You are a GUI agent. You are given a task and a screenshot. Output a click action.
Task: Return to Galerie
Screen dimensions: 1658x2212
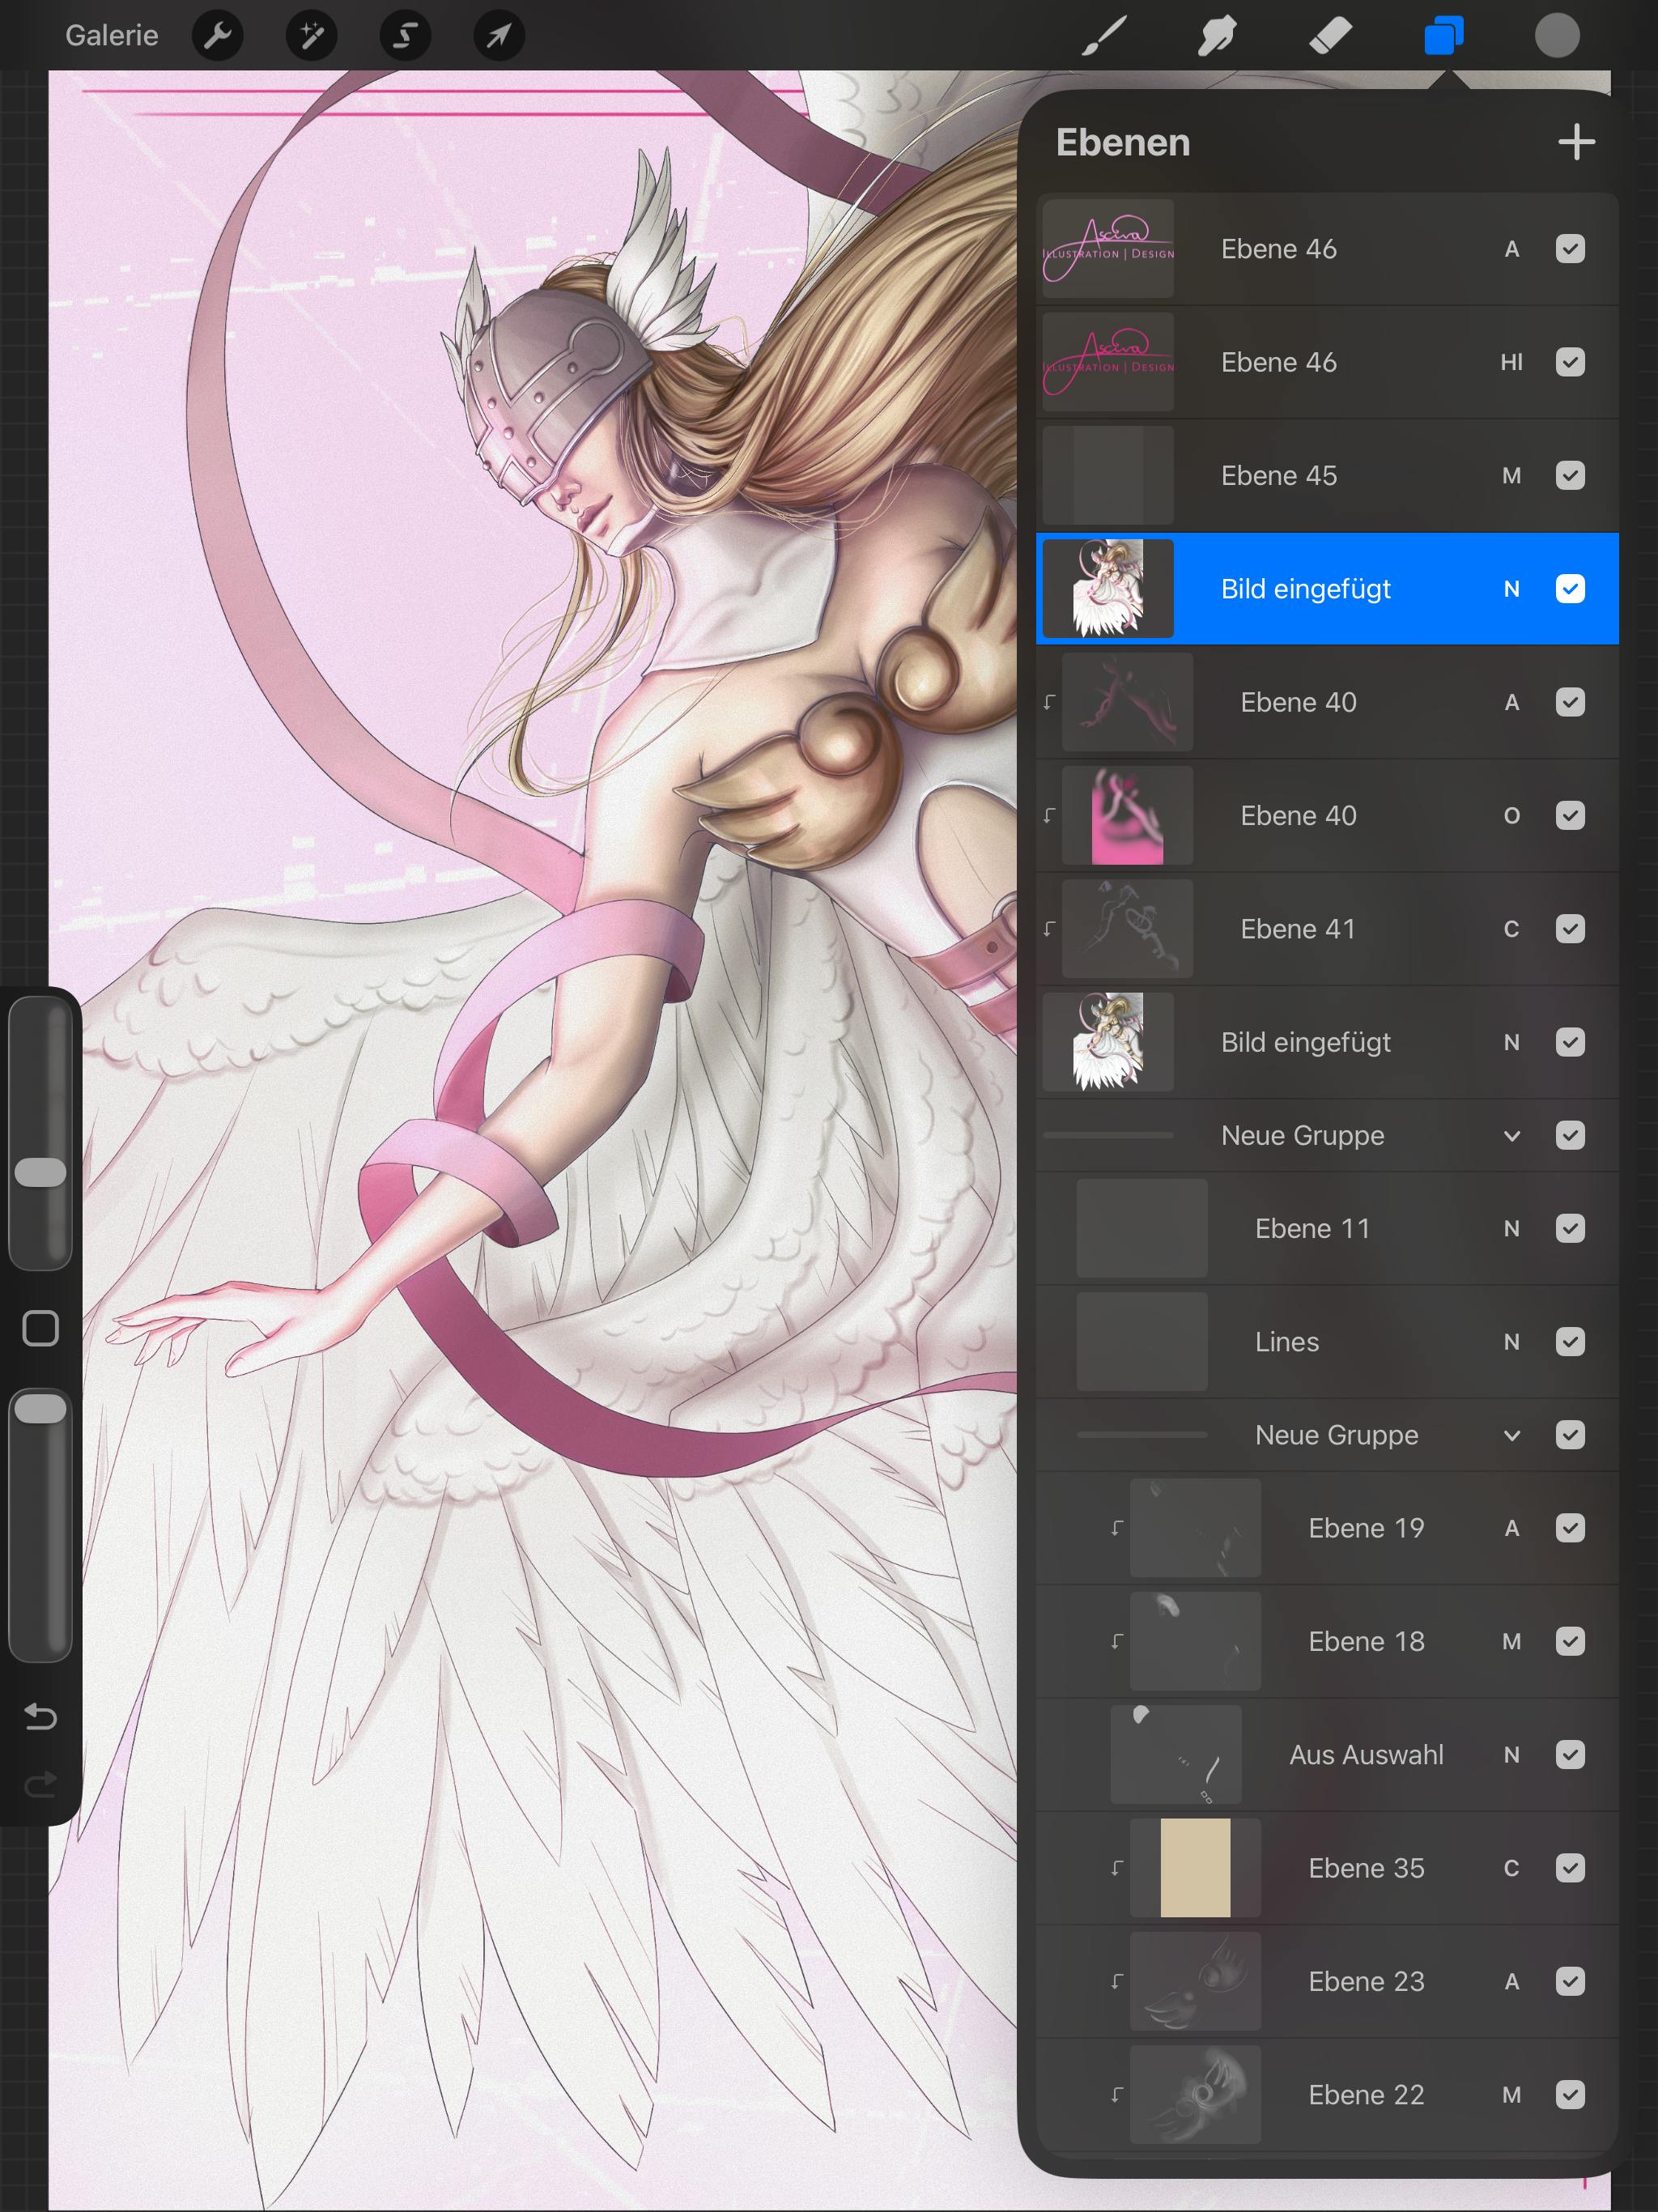pyautogui.click(x=112, y=36)
